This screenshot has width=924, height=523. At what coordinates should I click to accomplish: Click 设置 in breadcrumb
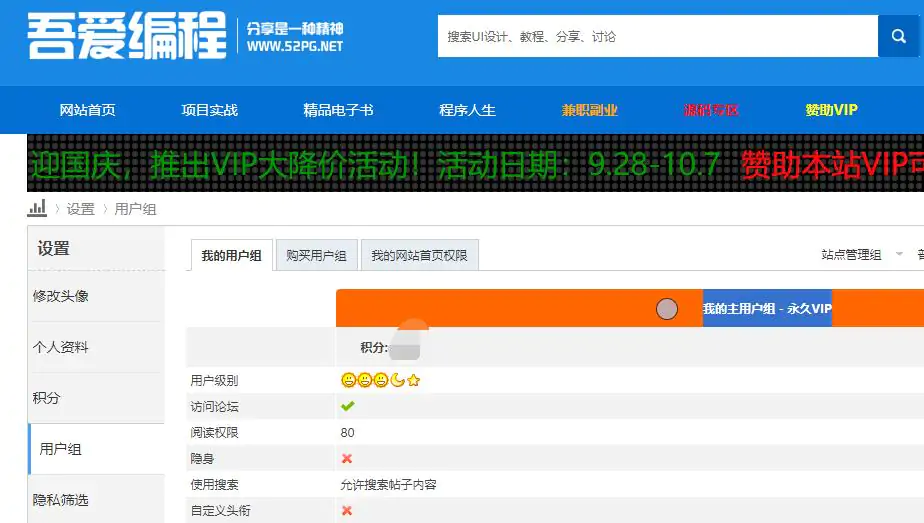[x=81, y=209]
